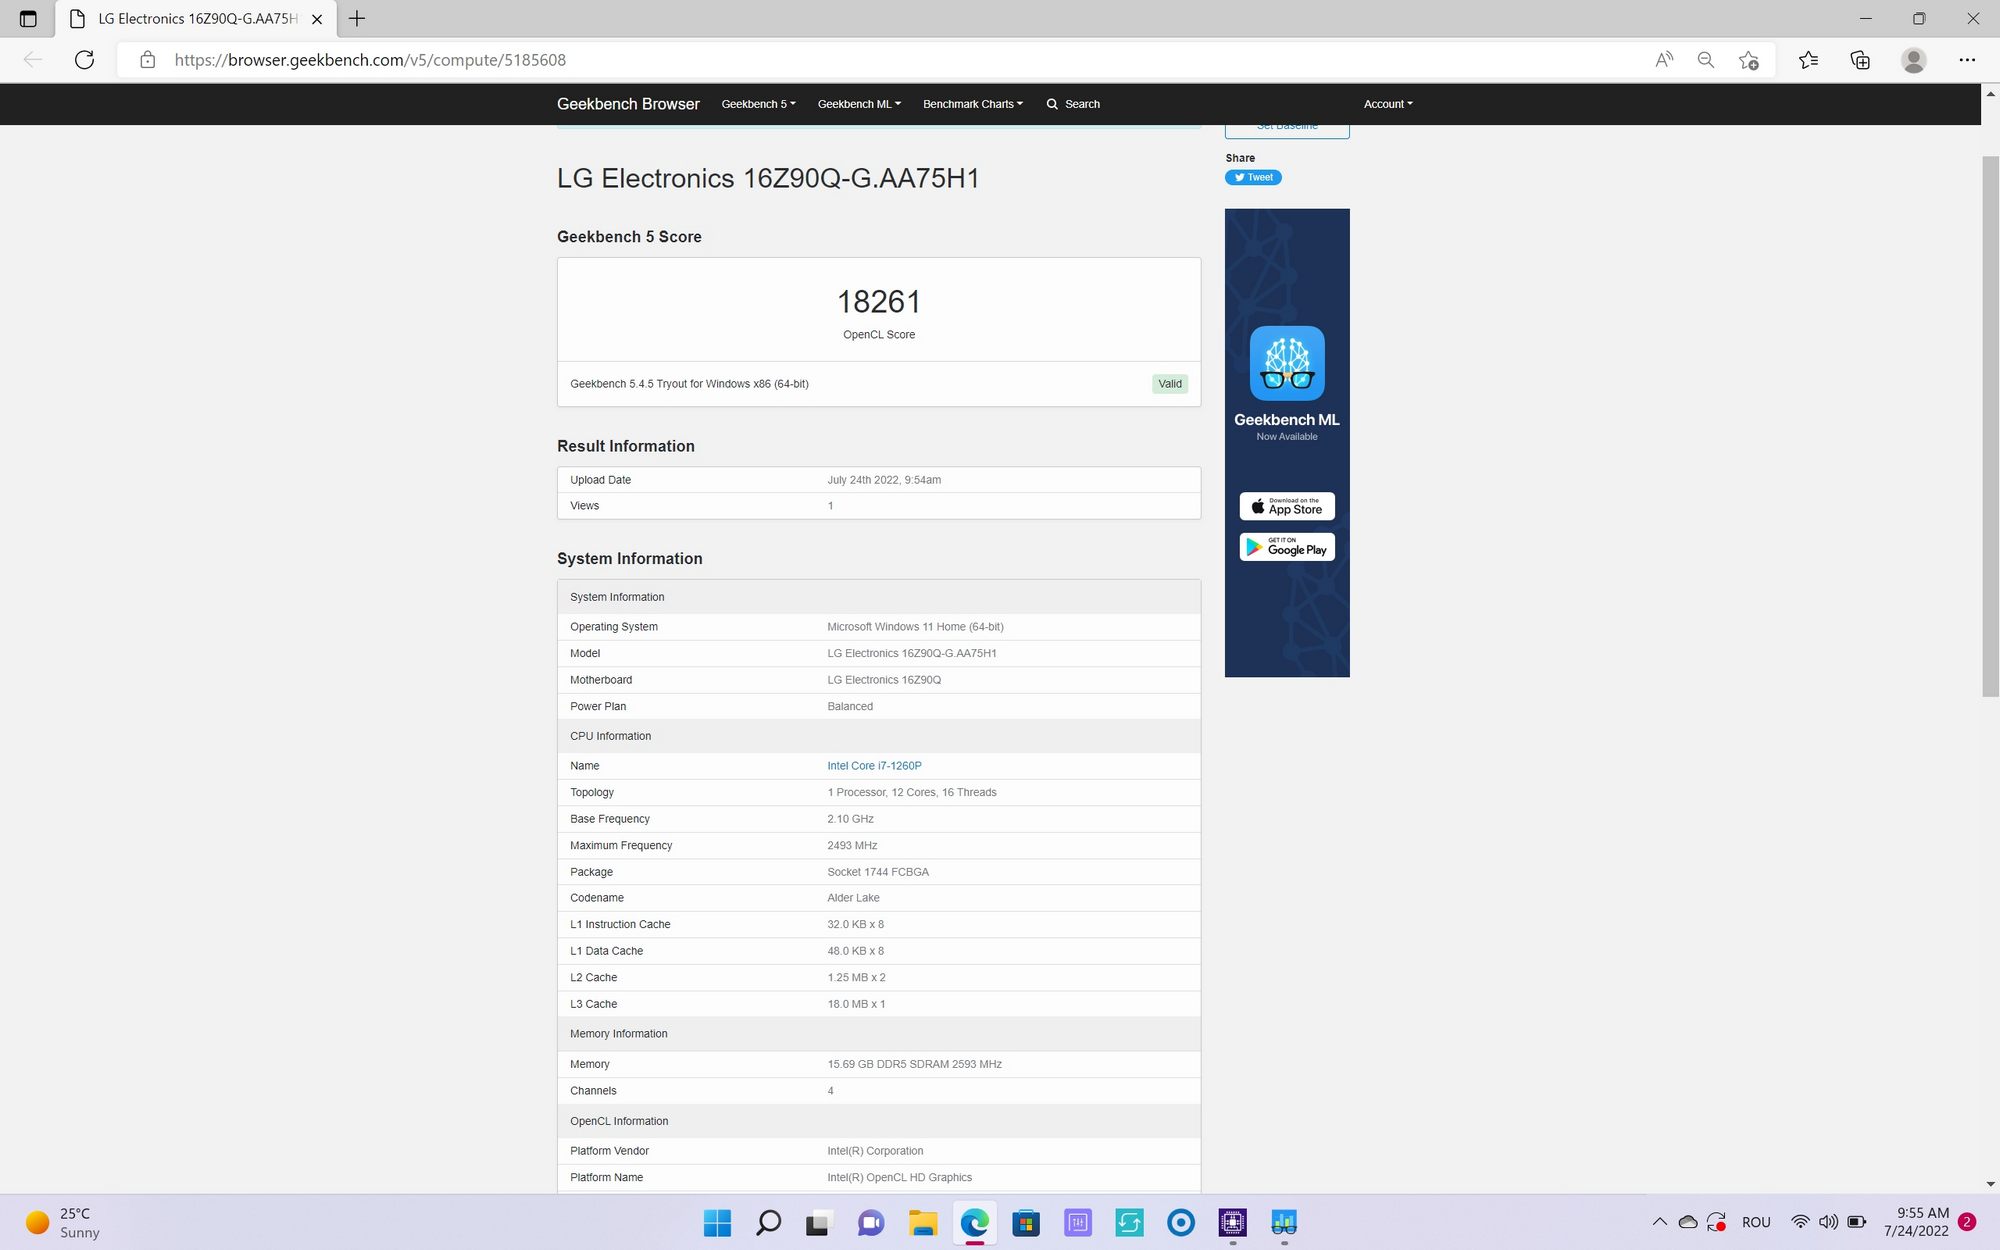
Task: Click the Download on the App Store badge
Action: (x=1287, y=506)
